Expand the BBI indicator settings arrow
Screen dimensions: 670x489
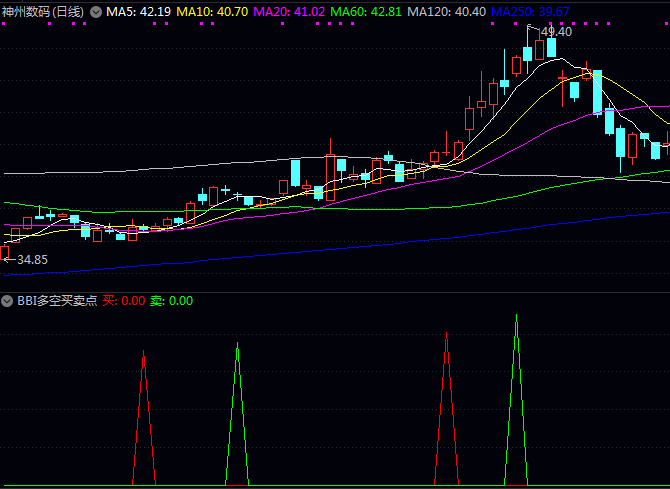(x=8, y=301)
